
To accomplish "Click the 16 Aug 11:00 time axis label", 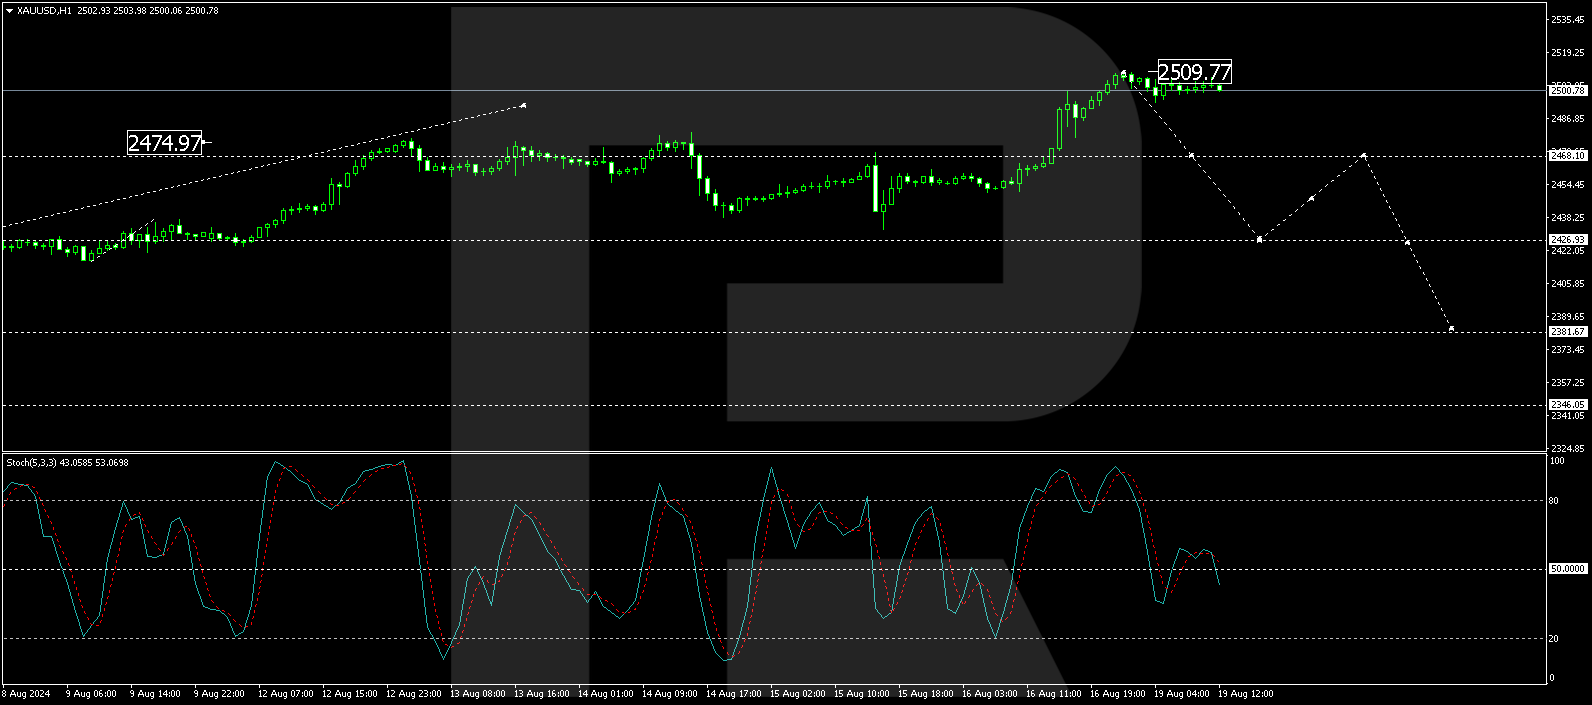I will (1054, 693).
